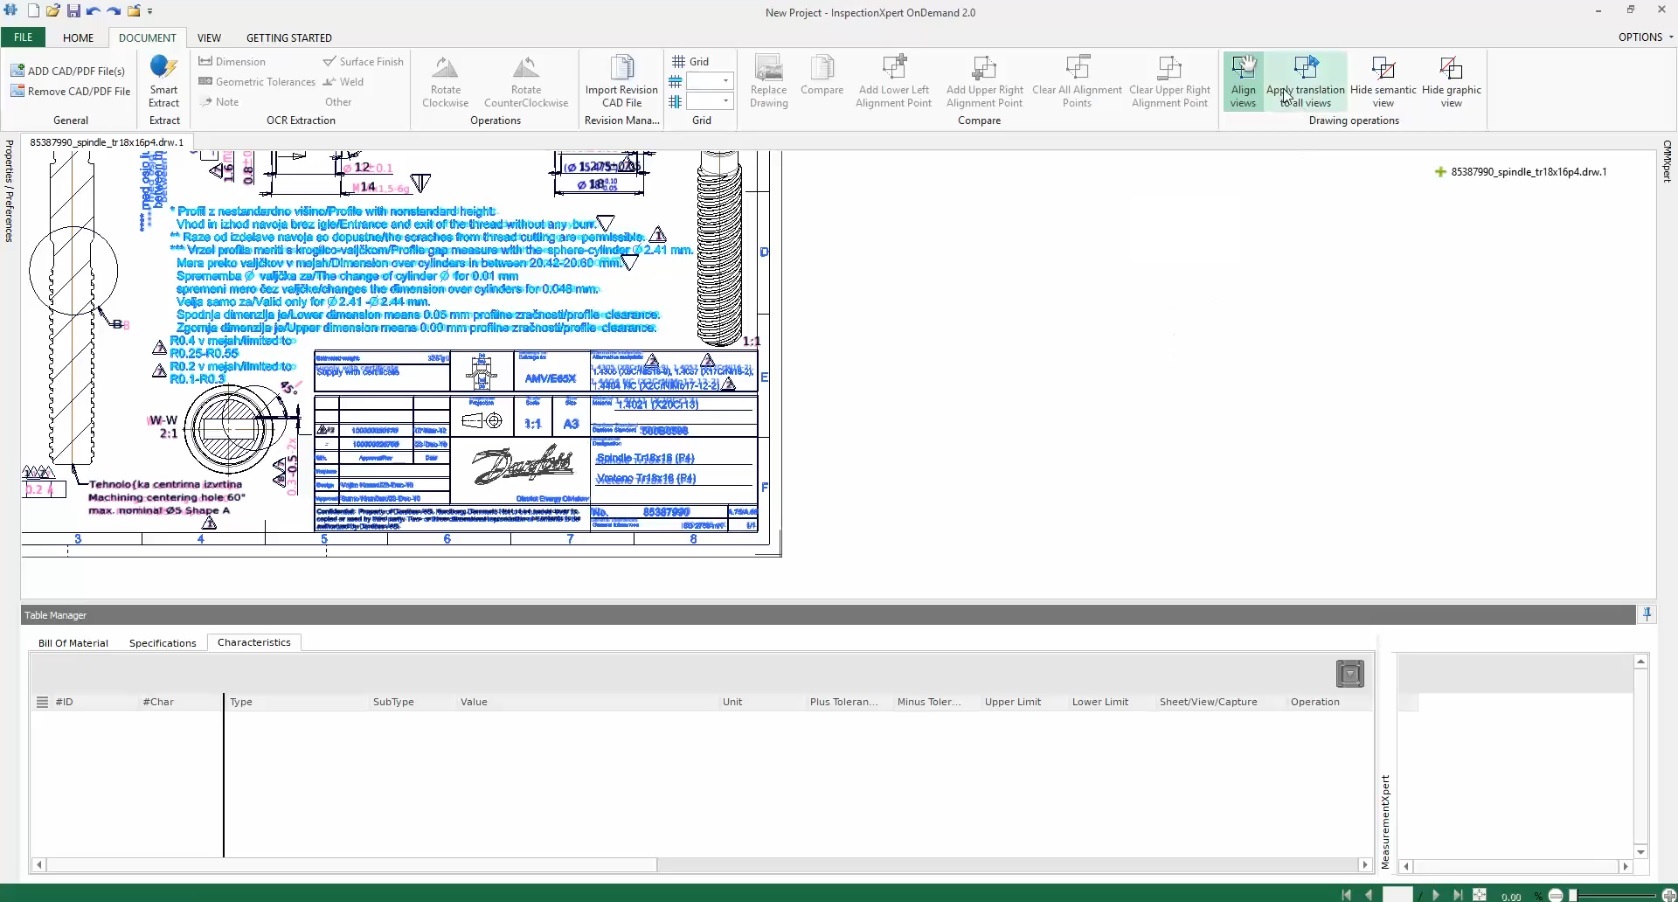The width and height of the screenshot is (1678, 902).
Task: Open Import Revision CAD File
Action: pyautogui.click(x=621, y=80)
